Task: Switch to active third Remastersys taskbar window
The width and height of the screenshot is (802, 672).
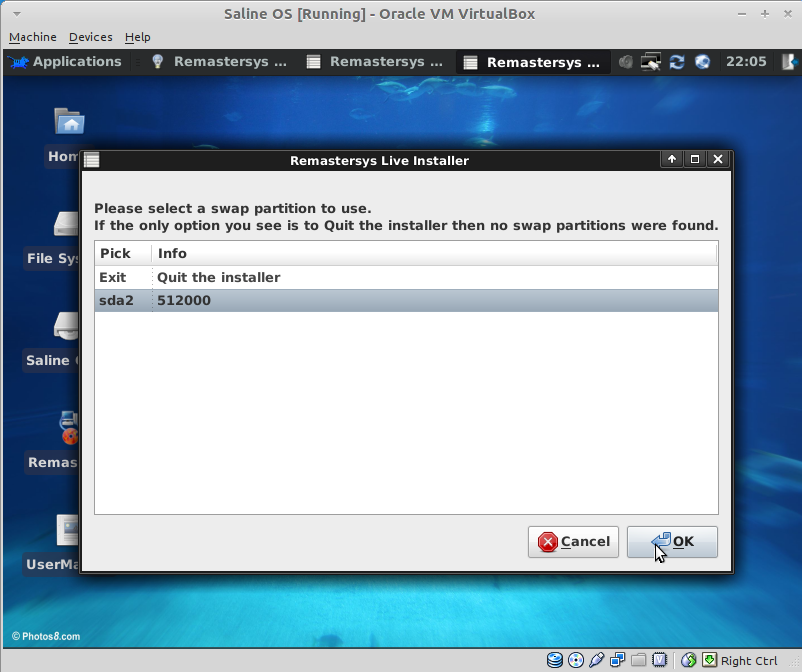Action: (532, 62)
